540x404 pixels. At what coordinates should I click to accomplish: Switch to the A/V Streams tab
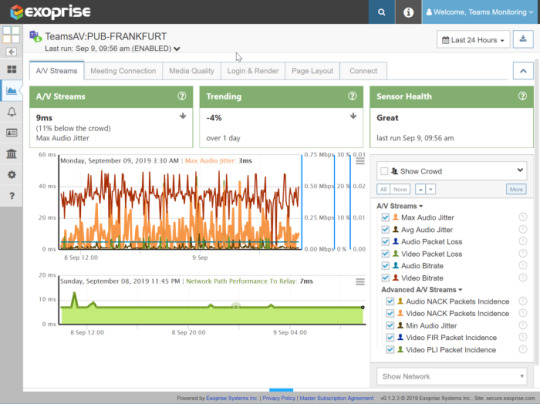point(56,71)
